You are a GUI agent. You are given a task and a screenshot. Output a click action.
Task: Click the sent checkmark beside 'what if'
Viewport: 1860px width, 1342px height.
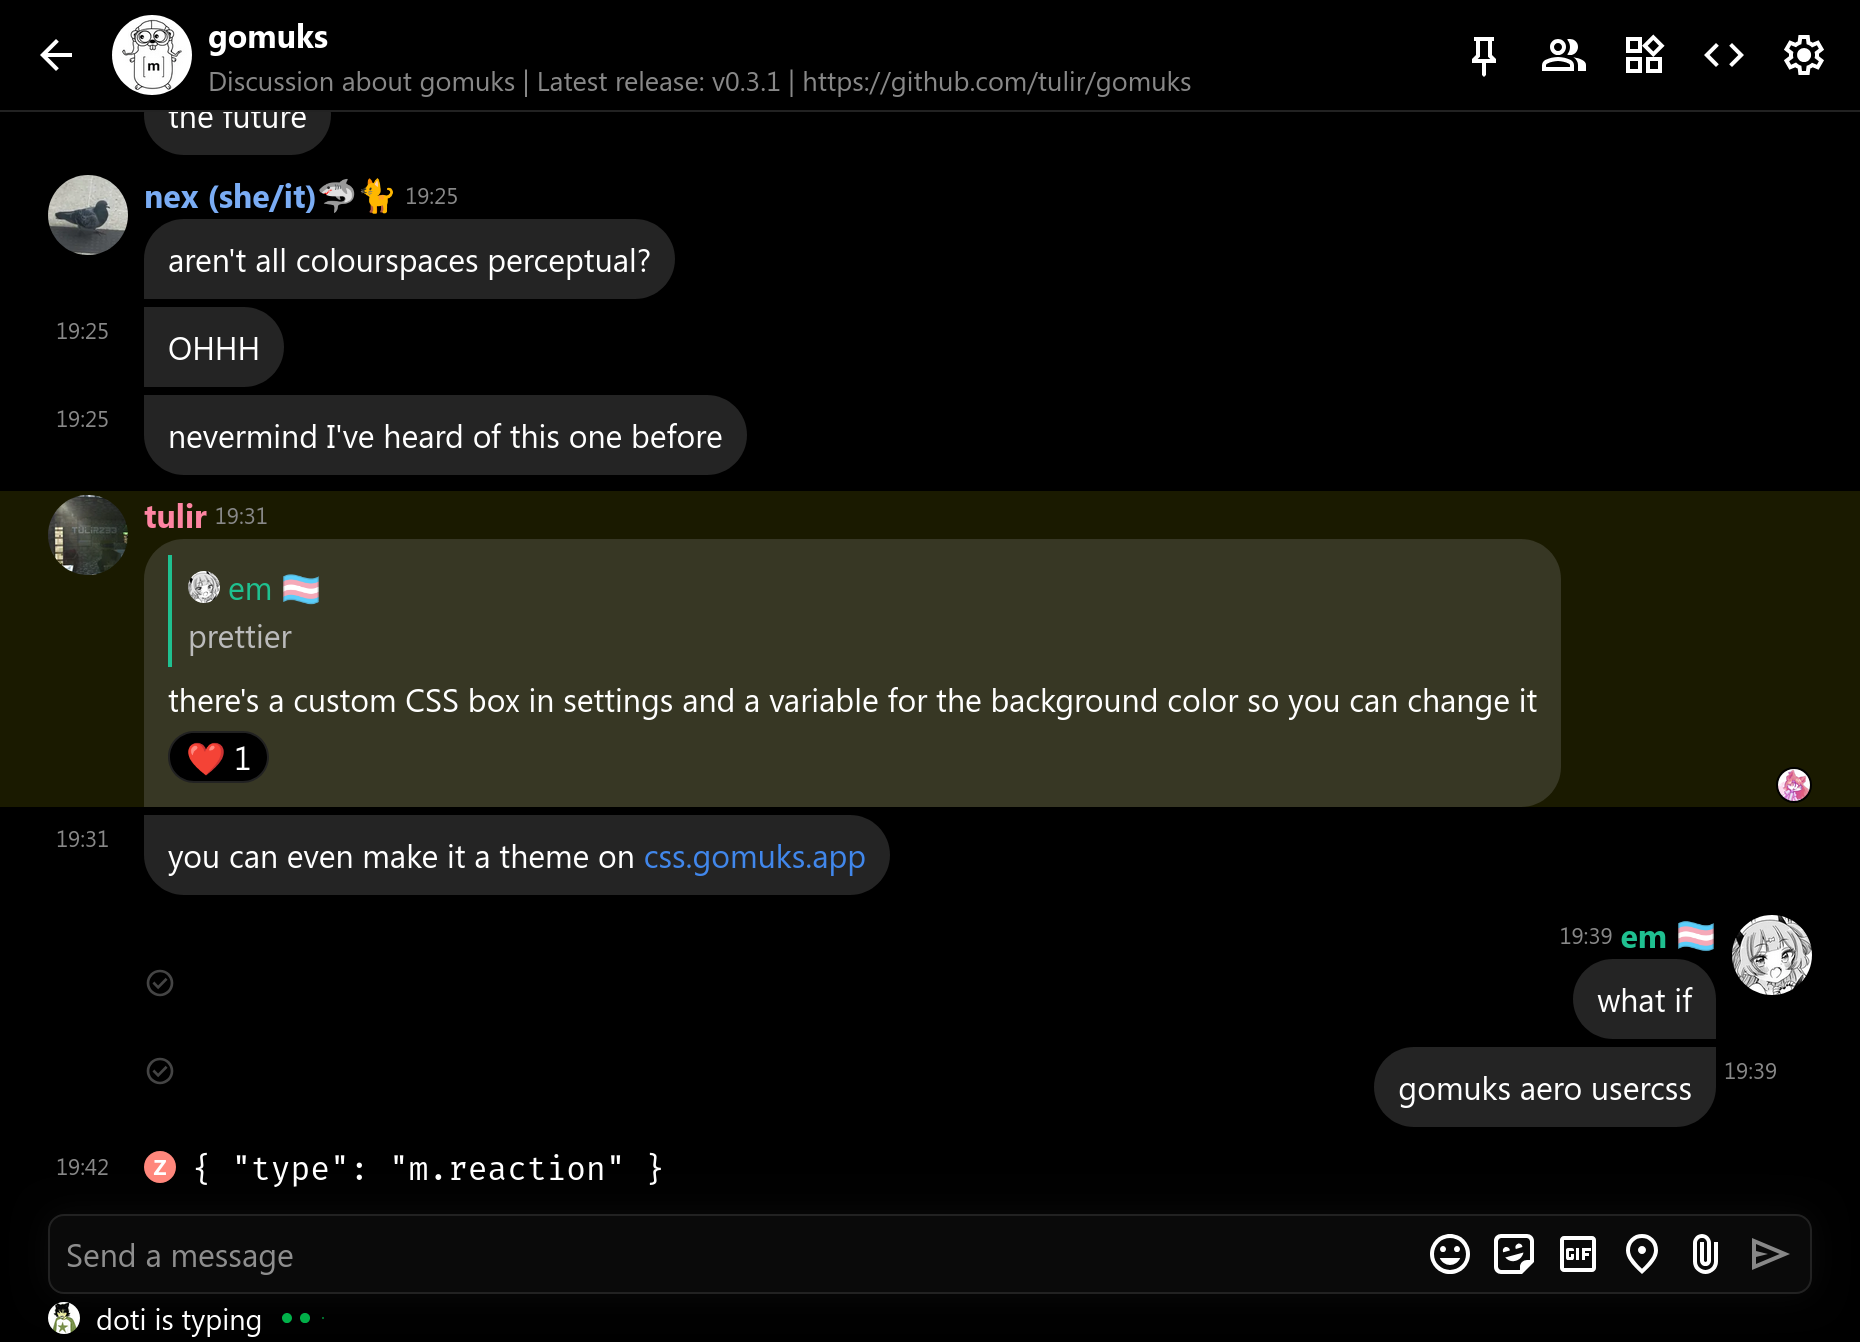pos(160,983)
